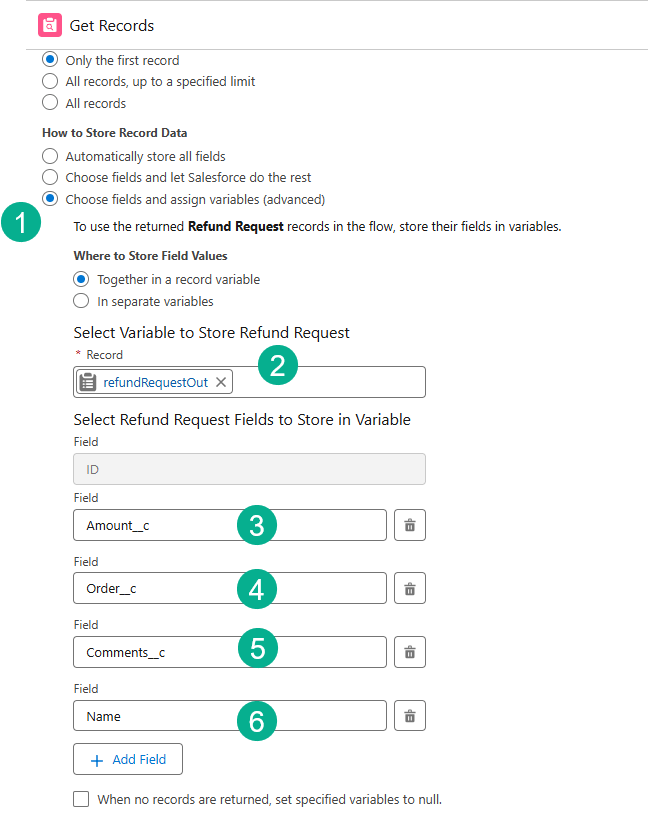Open the Amount__c field picker
648x813 pixels.
click(x=160, y=525)
